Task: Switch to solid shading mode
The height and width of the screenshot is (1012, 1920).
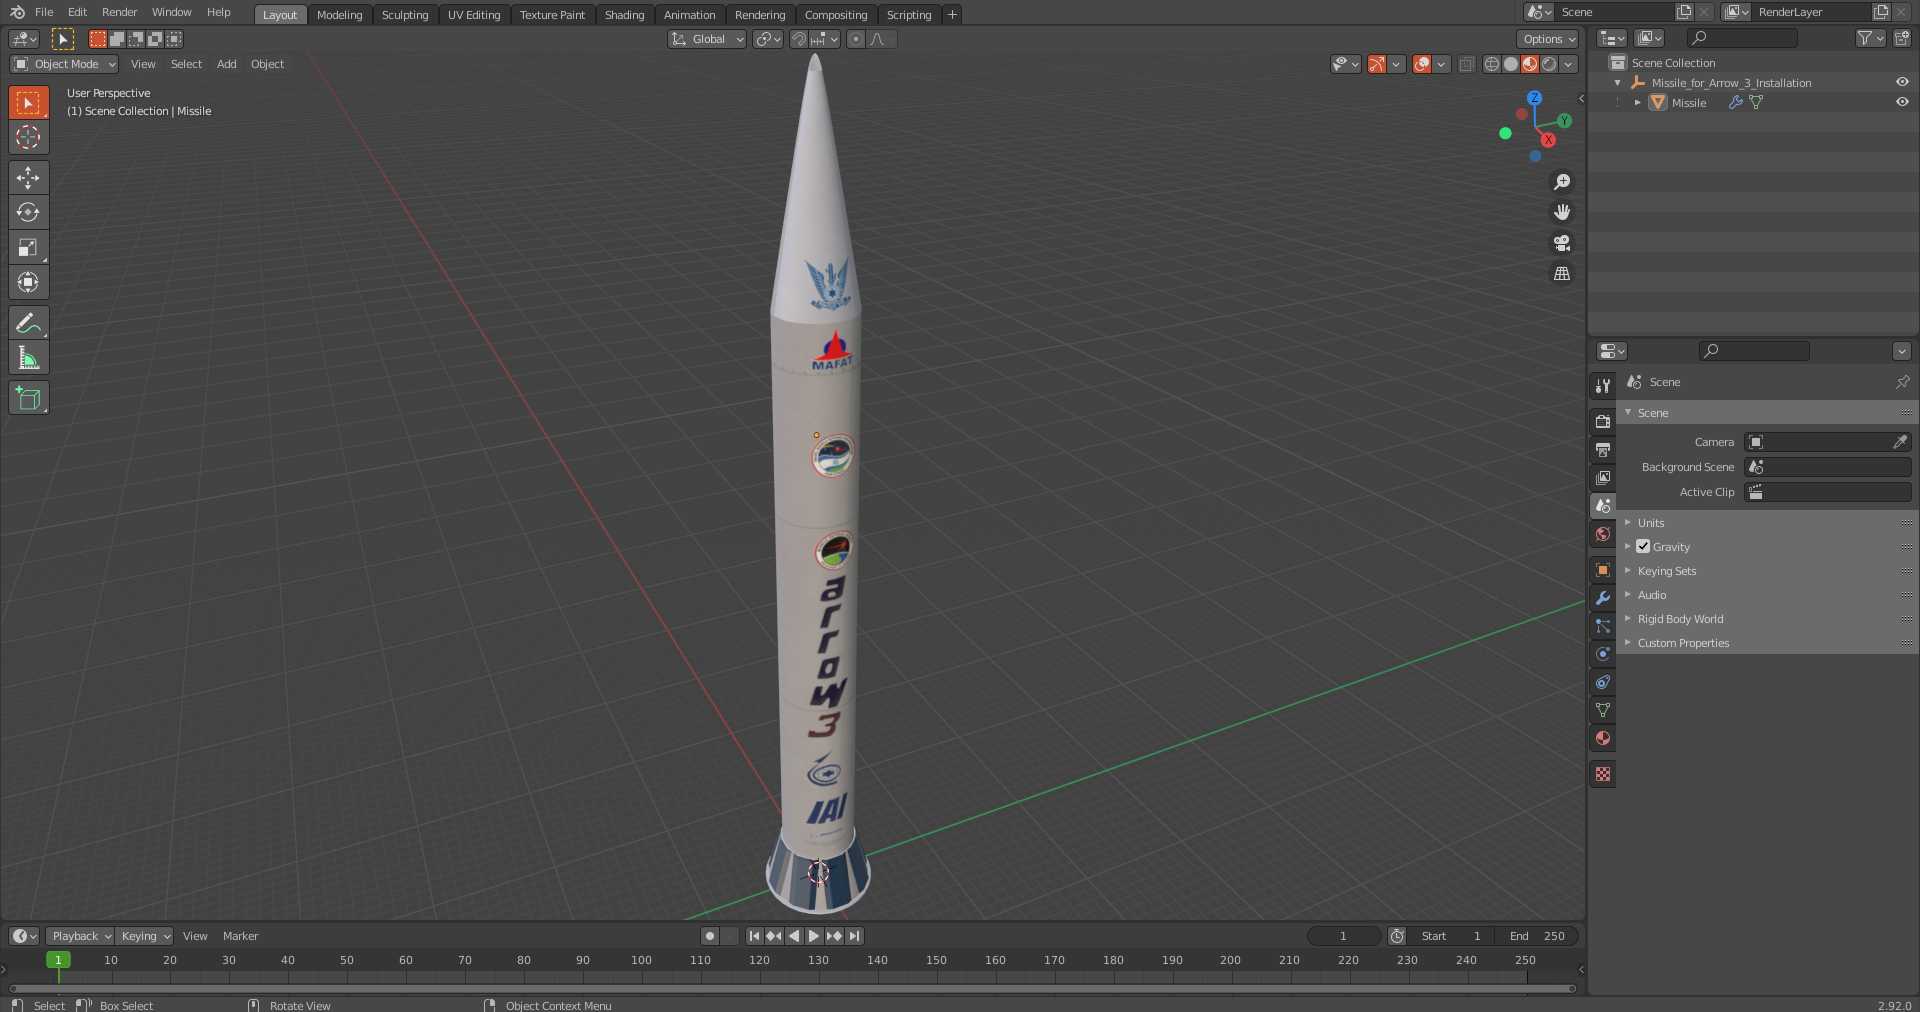Action: point(1510,64)
